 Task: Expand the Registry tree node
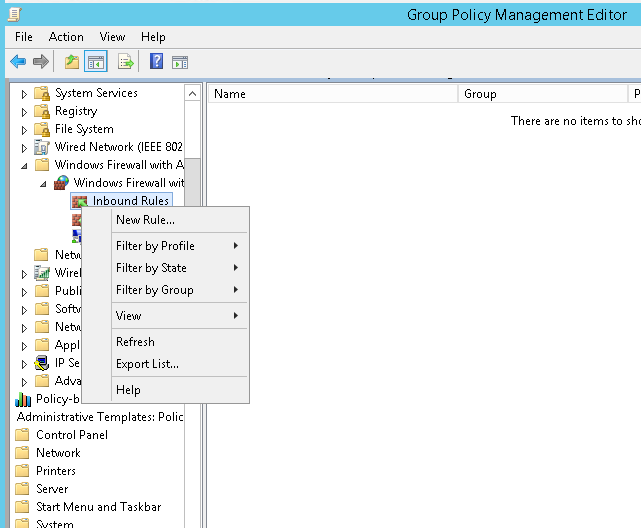coord(24,112)
